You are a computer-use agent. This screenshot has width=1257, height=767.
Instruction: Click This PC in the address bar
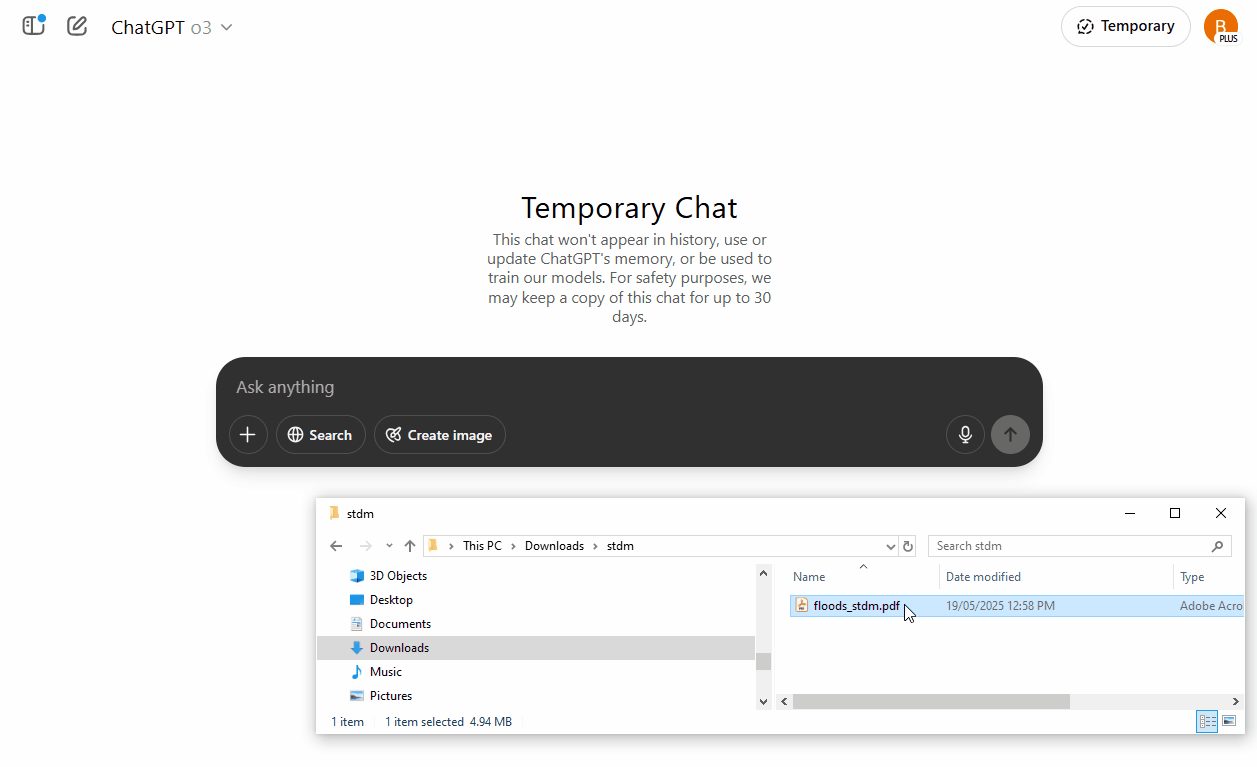[482, 546]
